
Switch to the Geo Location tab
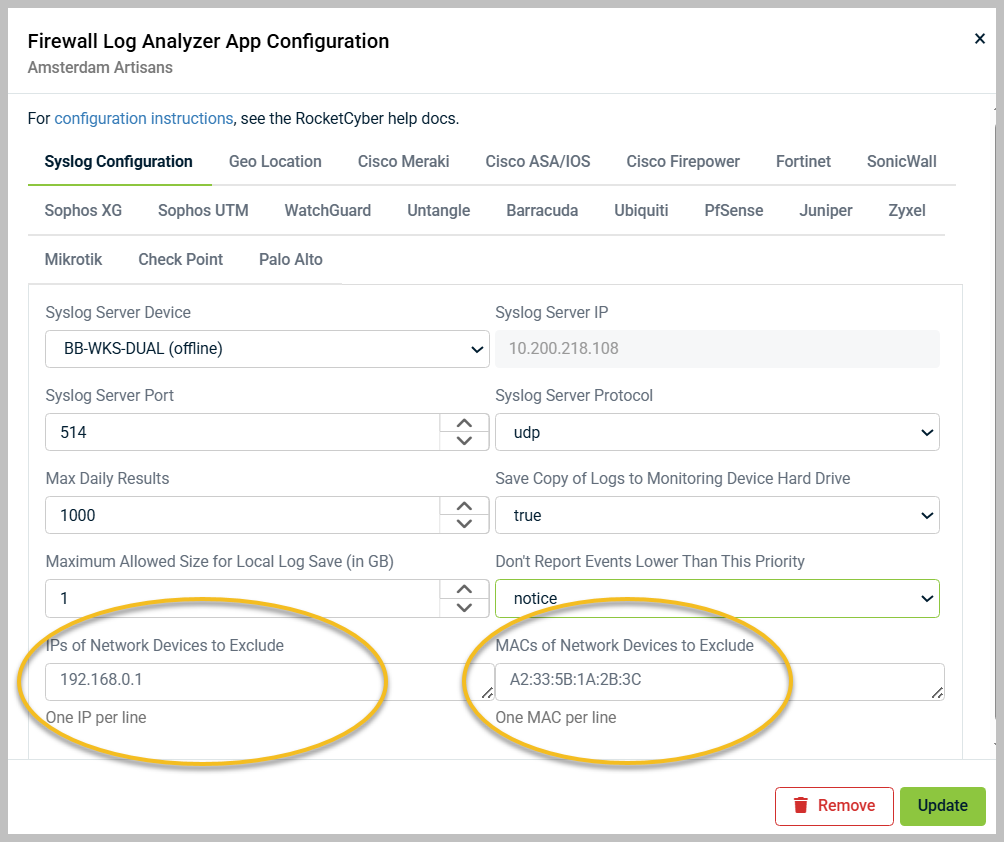click(274, 161)
